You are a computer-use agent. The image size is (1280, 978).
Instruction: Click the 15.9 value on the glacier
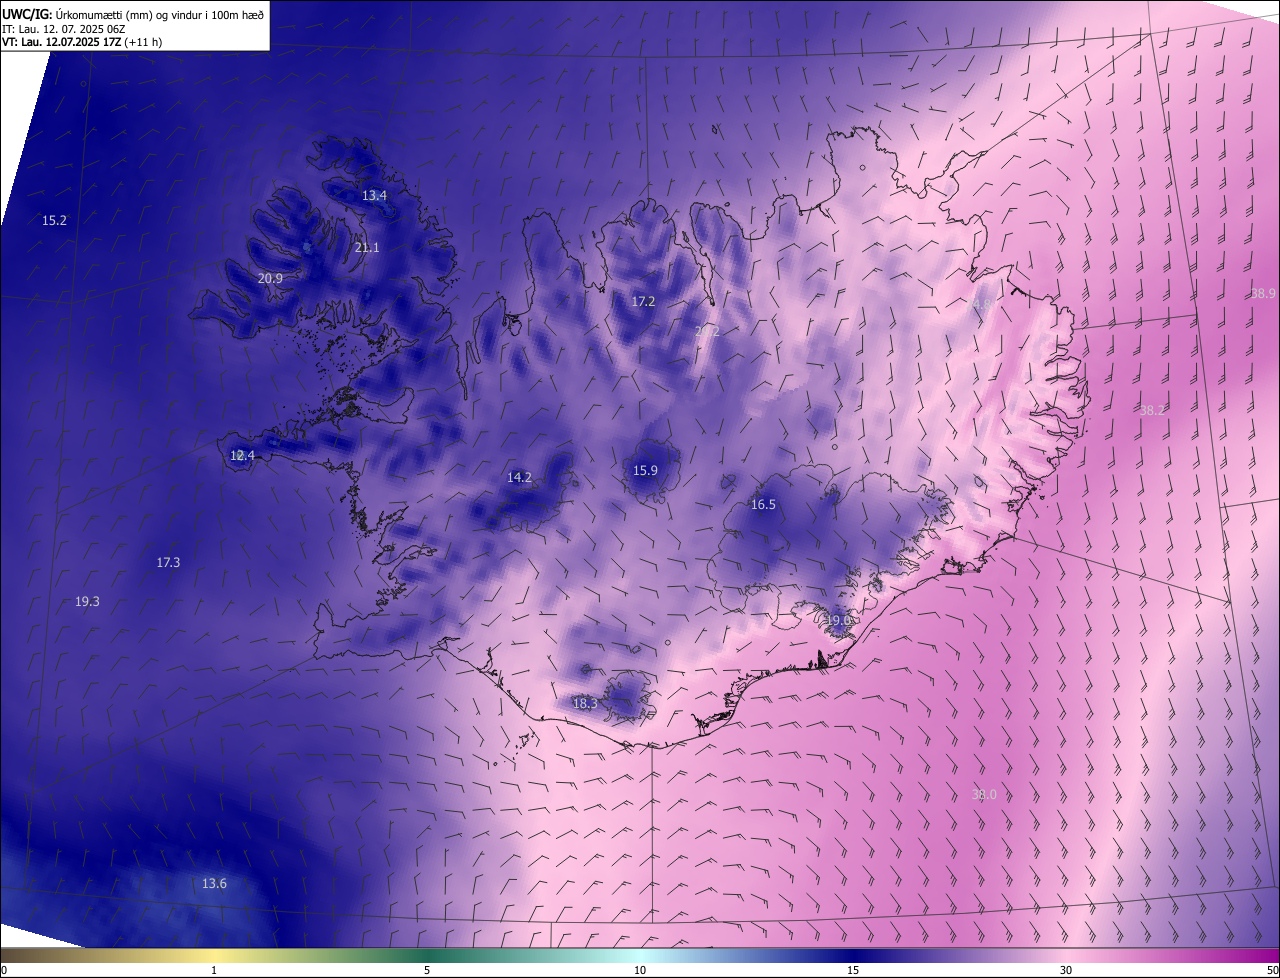(645, 470)
